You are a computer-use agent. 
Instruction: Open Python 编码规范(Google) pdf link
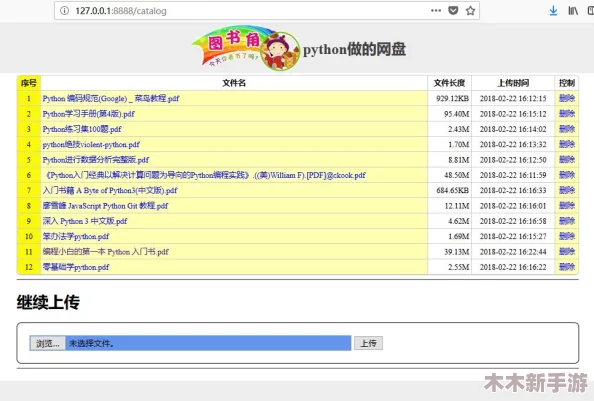[111, 98]
